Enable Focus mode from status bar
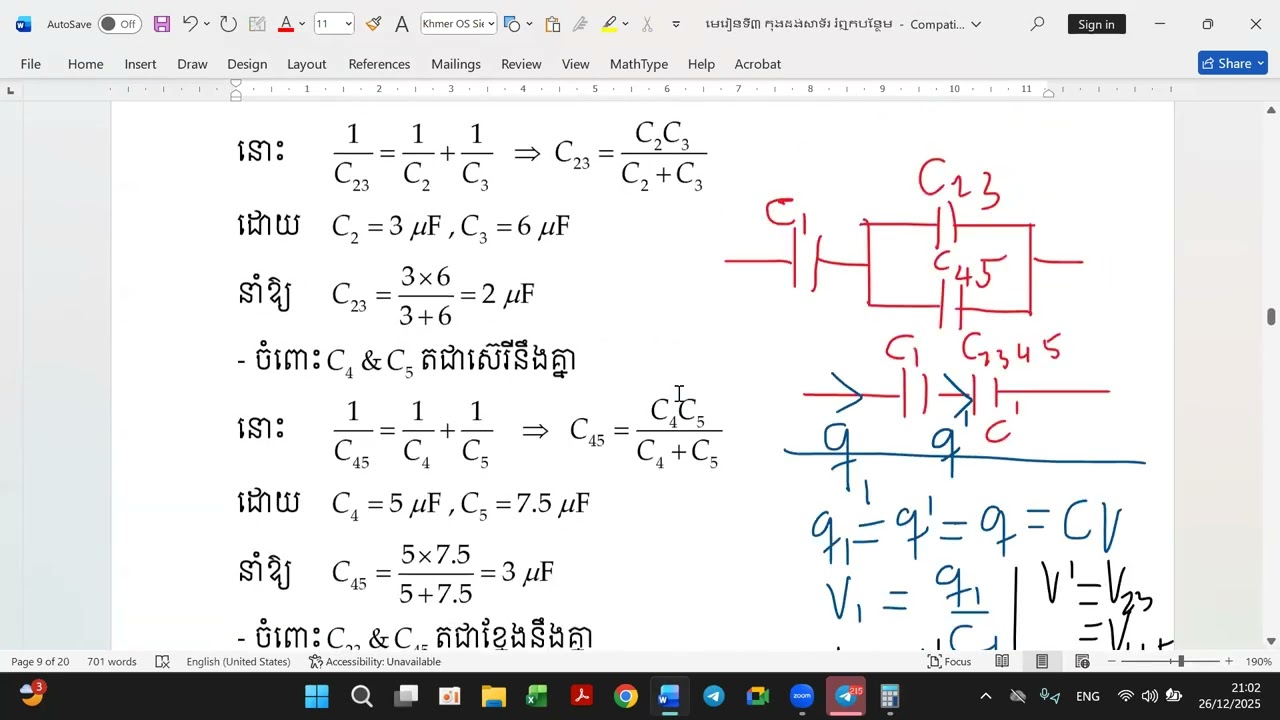This screenshot has height=720, width=1280. coord(950,661)
